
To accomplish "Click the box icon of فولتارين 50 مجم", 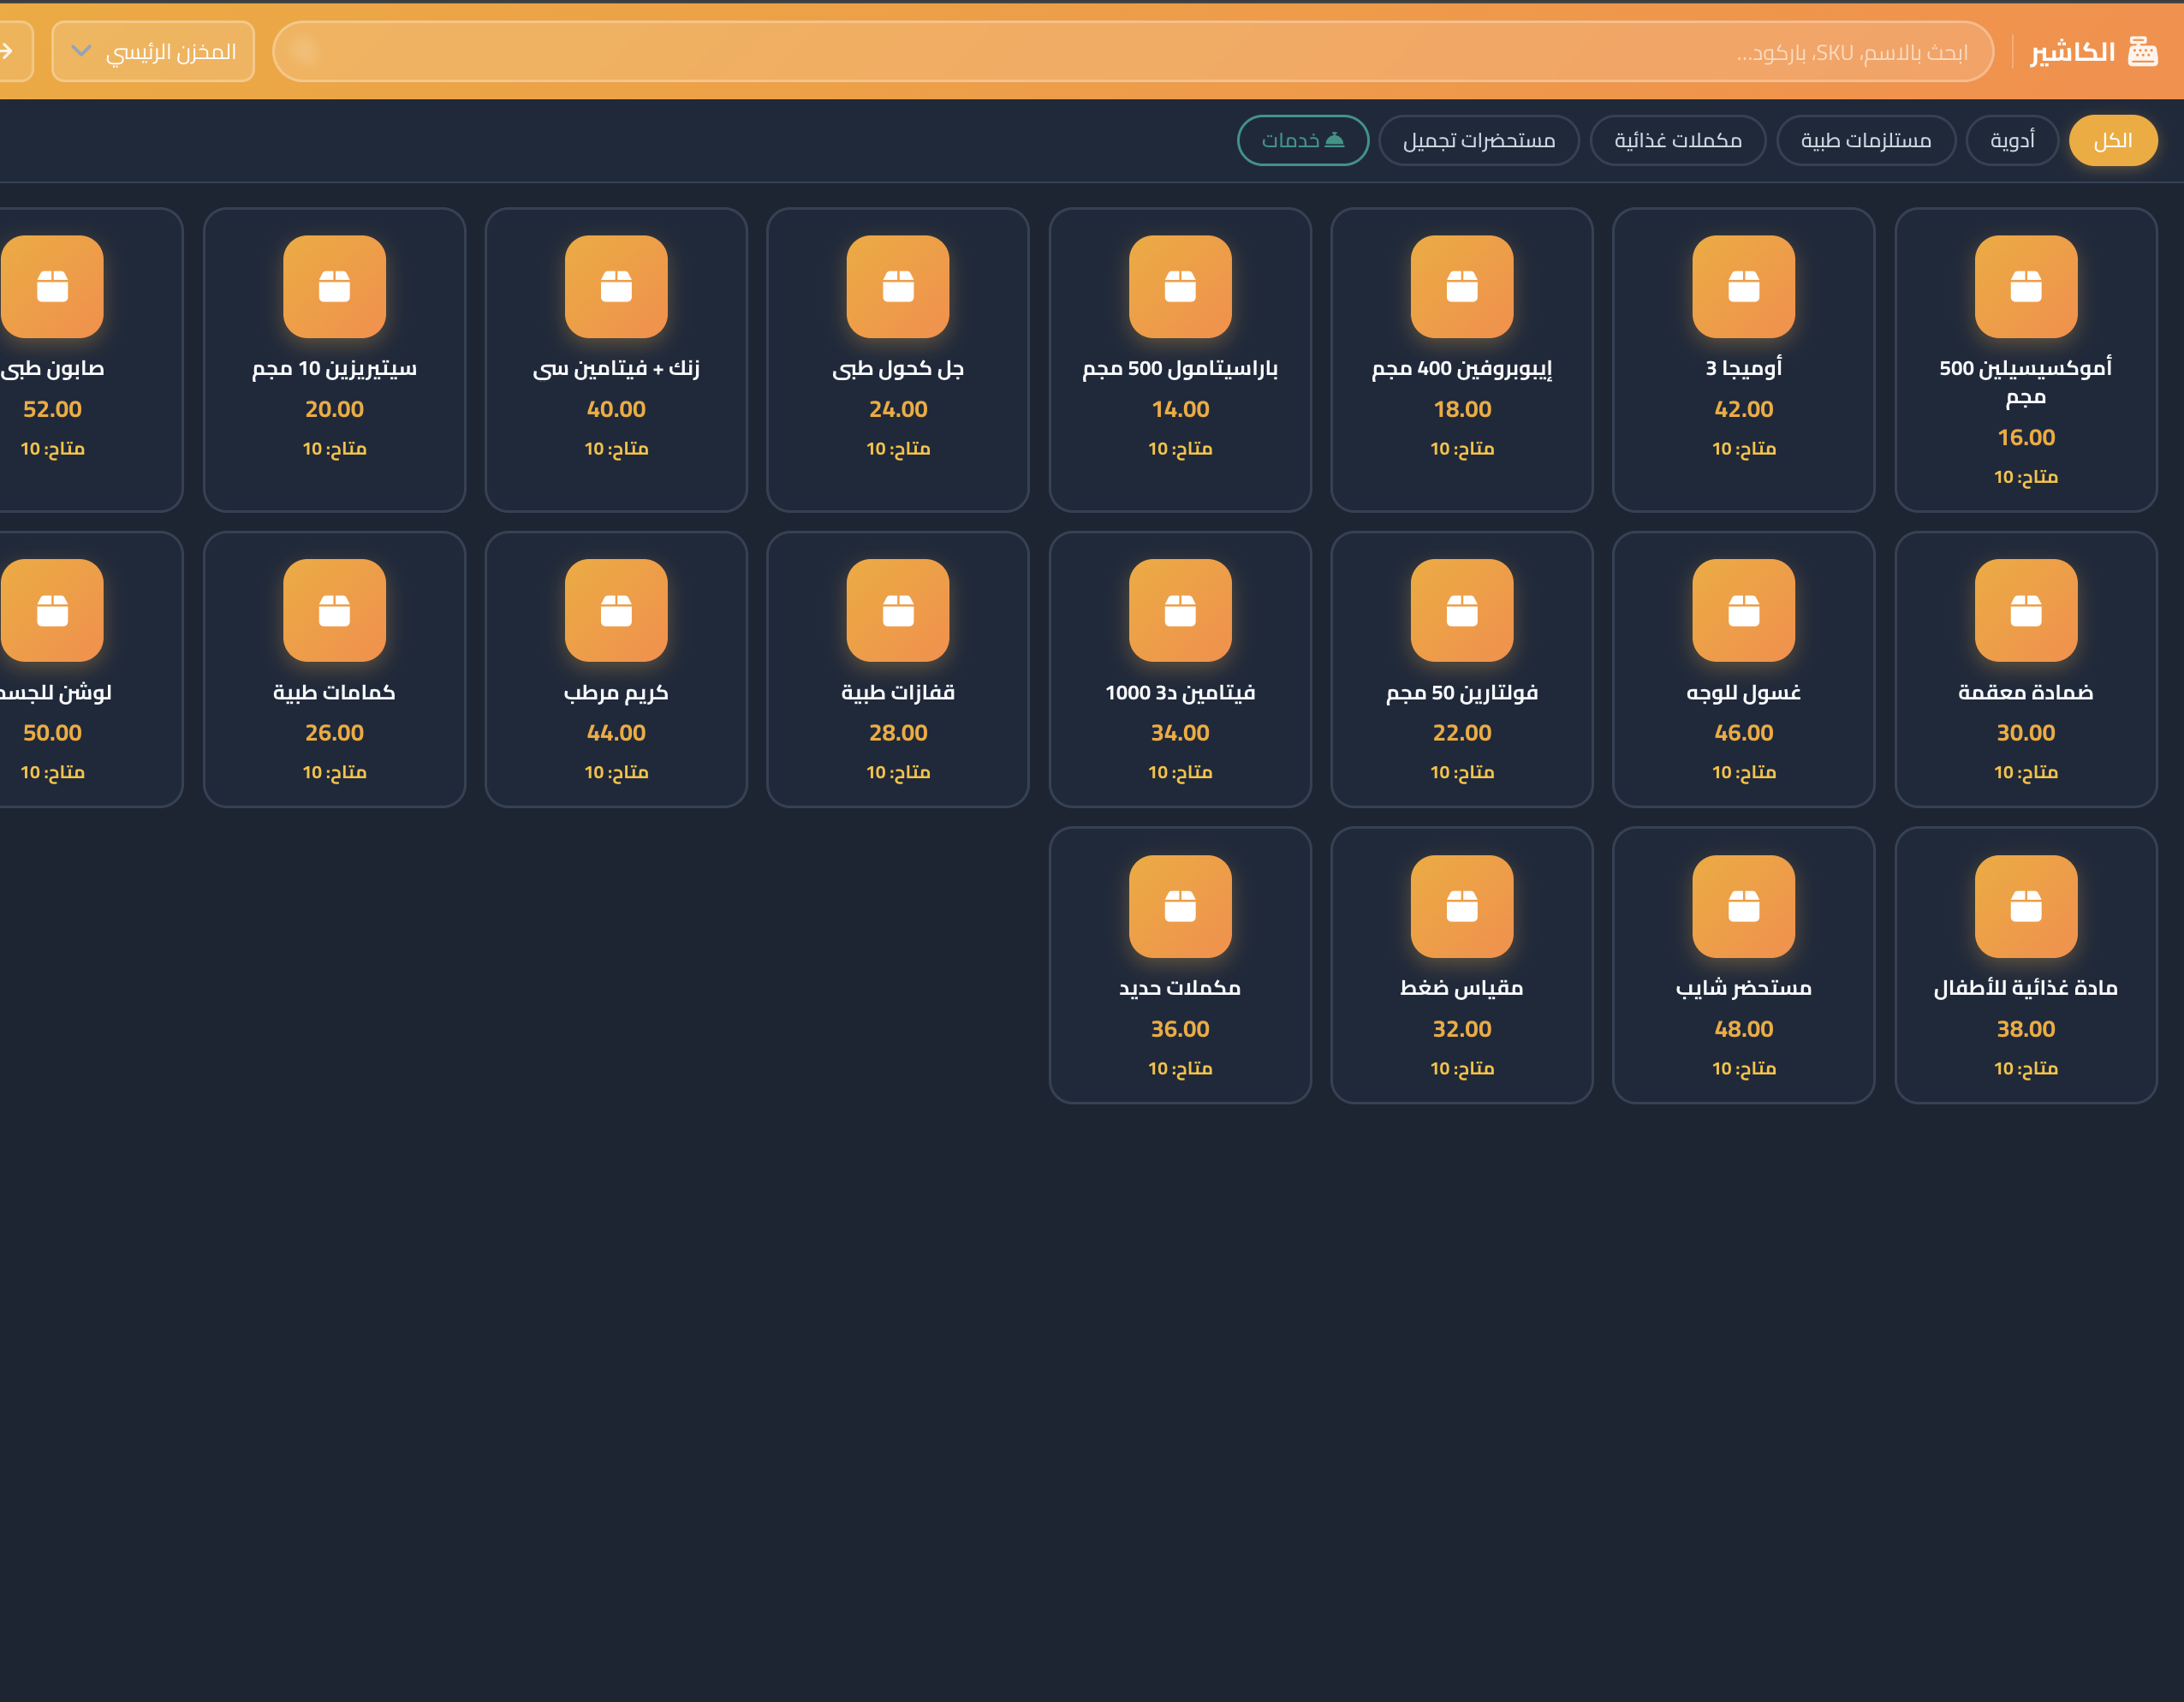I will (1462, 610).
